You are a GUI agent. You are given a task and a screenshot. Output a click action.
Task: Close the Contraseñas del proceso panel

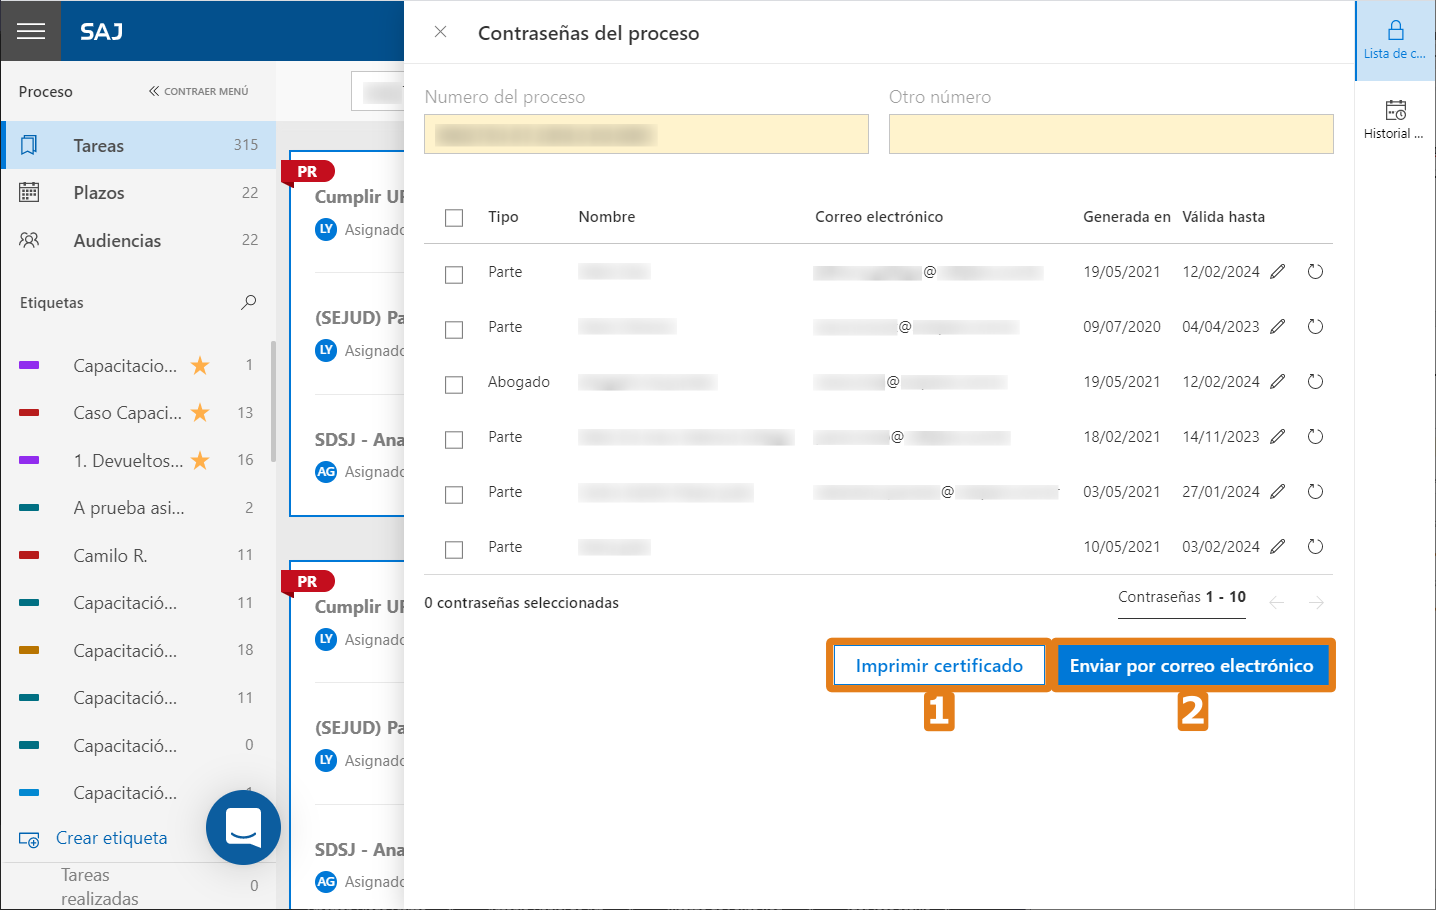pos(440,32)
